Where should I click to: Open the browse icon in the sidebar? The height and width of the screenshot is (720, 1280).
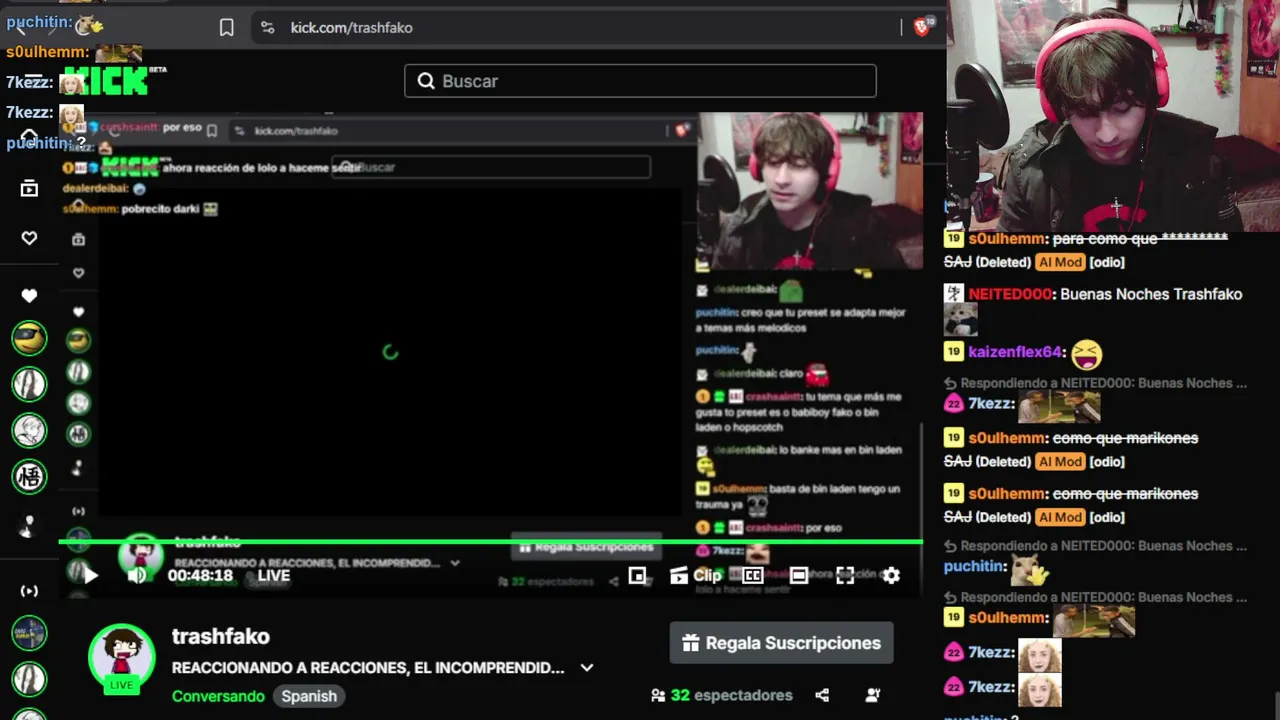pos(29,188)
